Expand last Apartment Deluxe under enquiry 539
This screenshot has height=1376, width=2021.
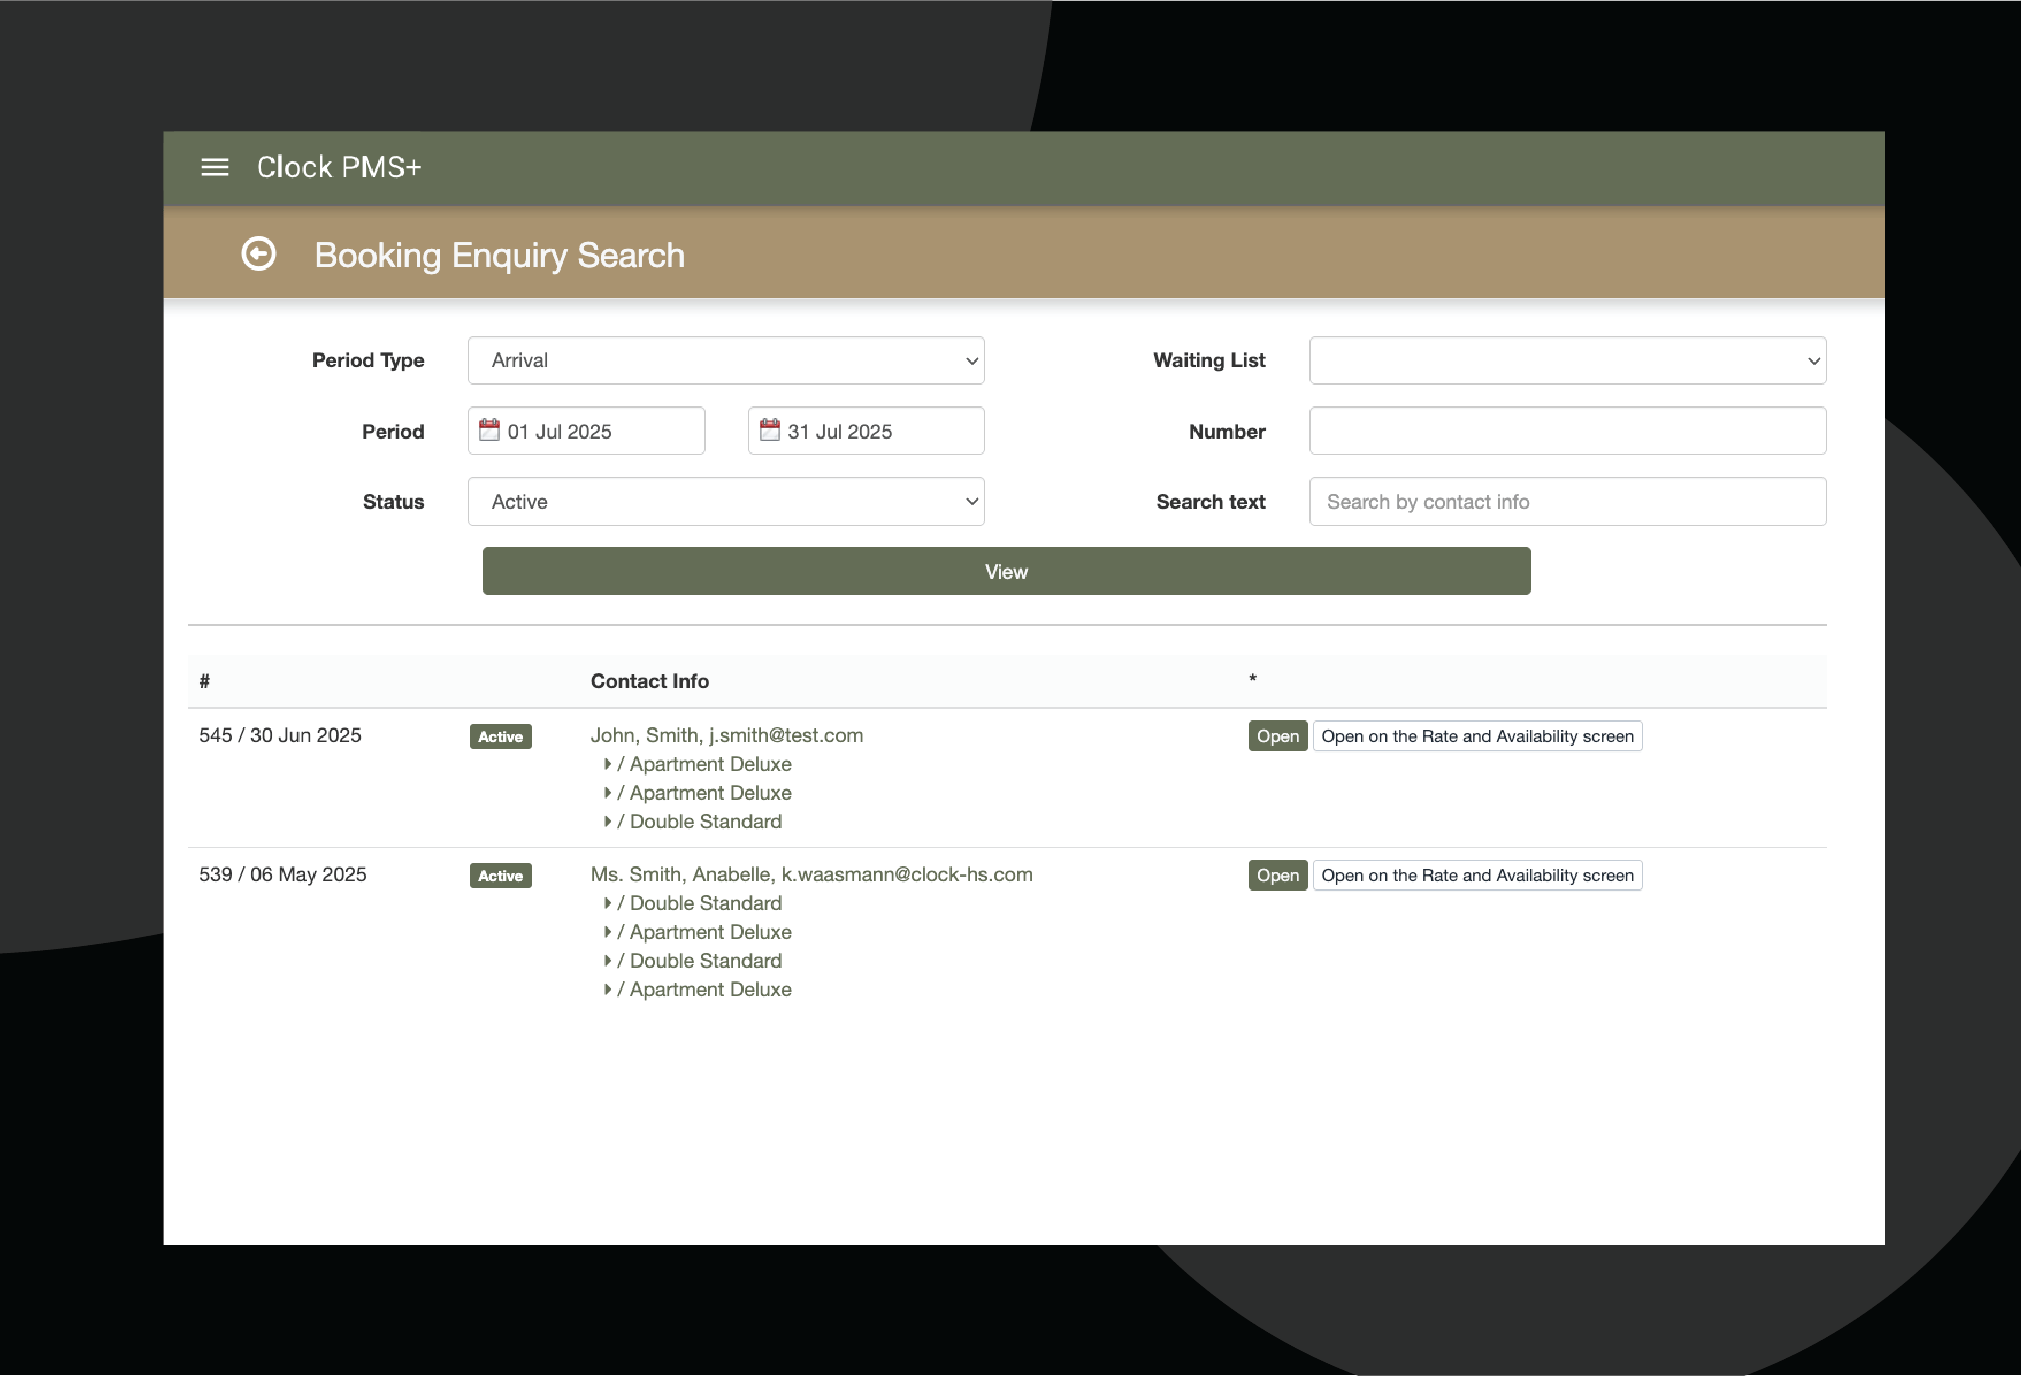[607, 989]
